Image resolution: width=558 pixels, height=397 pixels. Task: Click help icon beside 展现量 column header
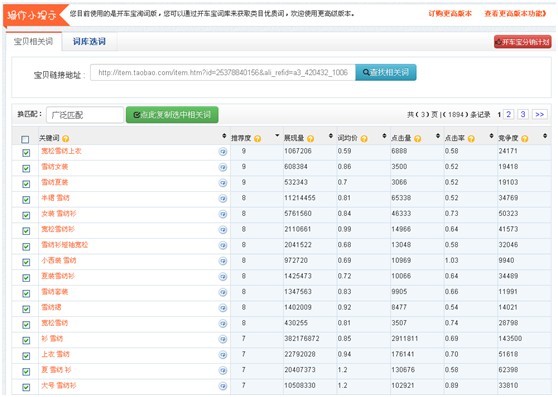tap(310, 138)
